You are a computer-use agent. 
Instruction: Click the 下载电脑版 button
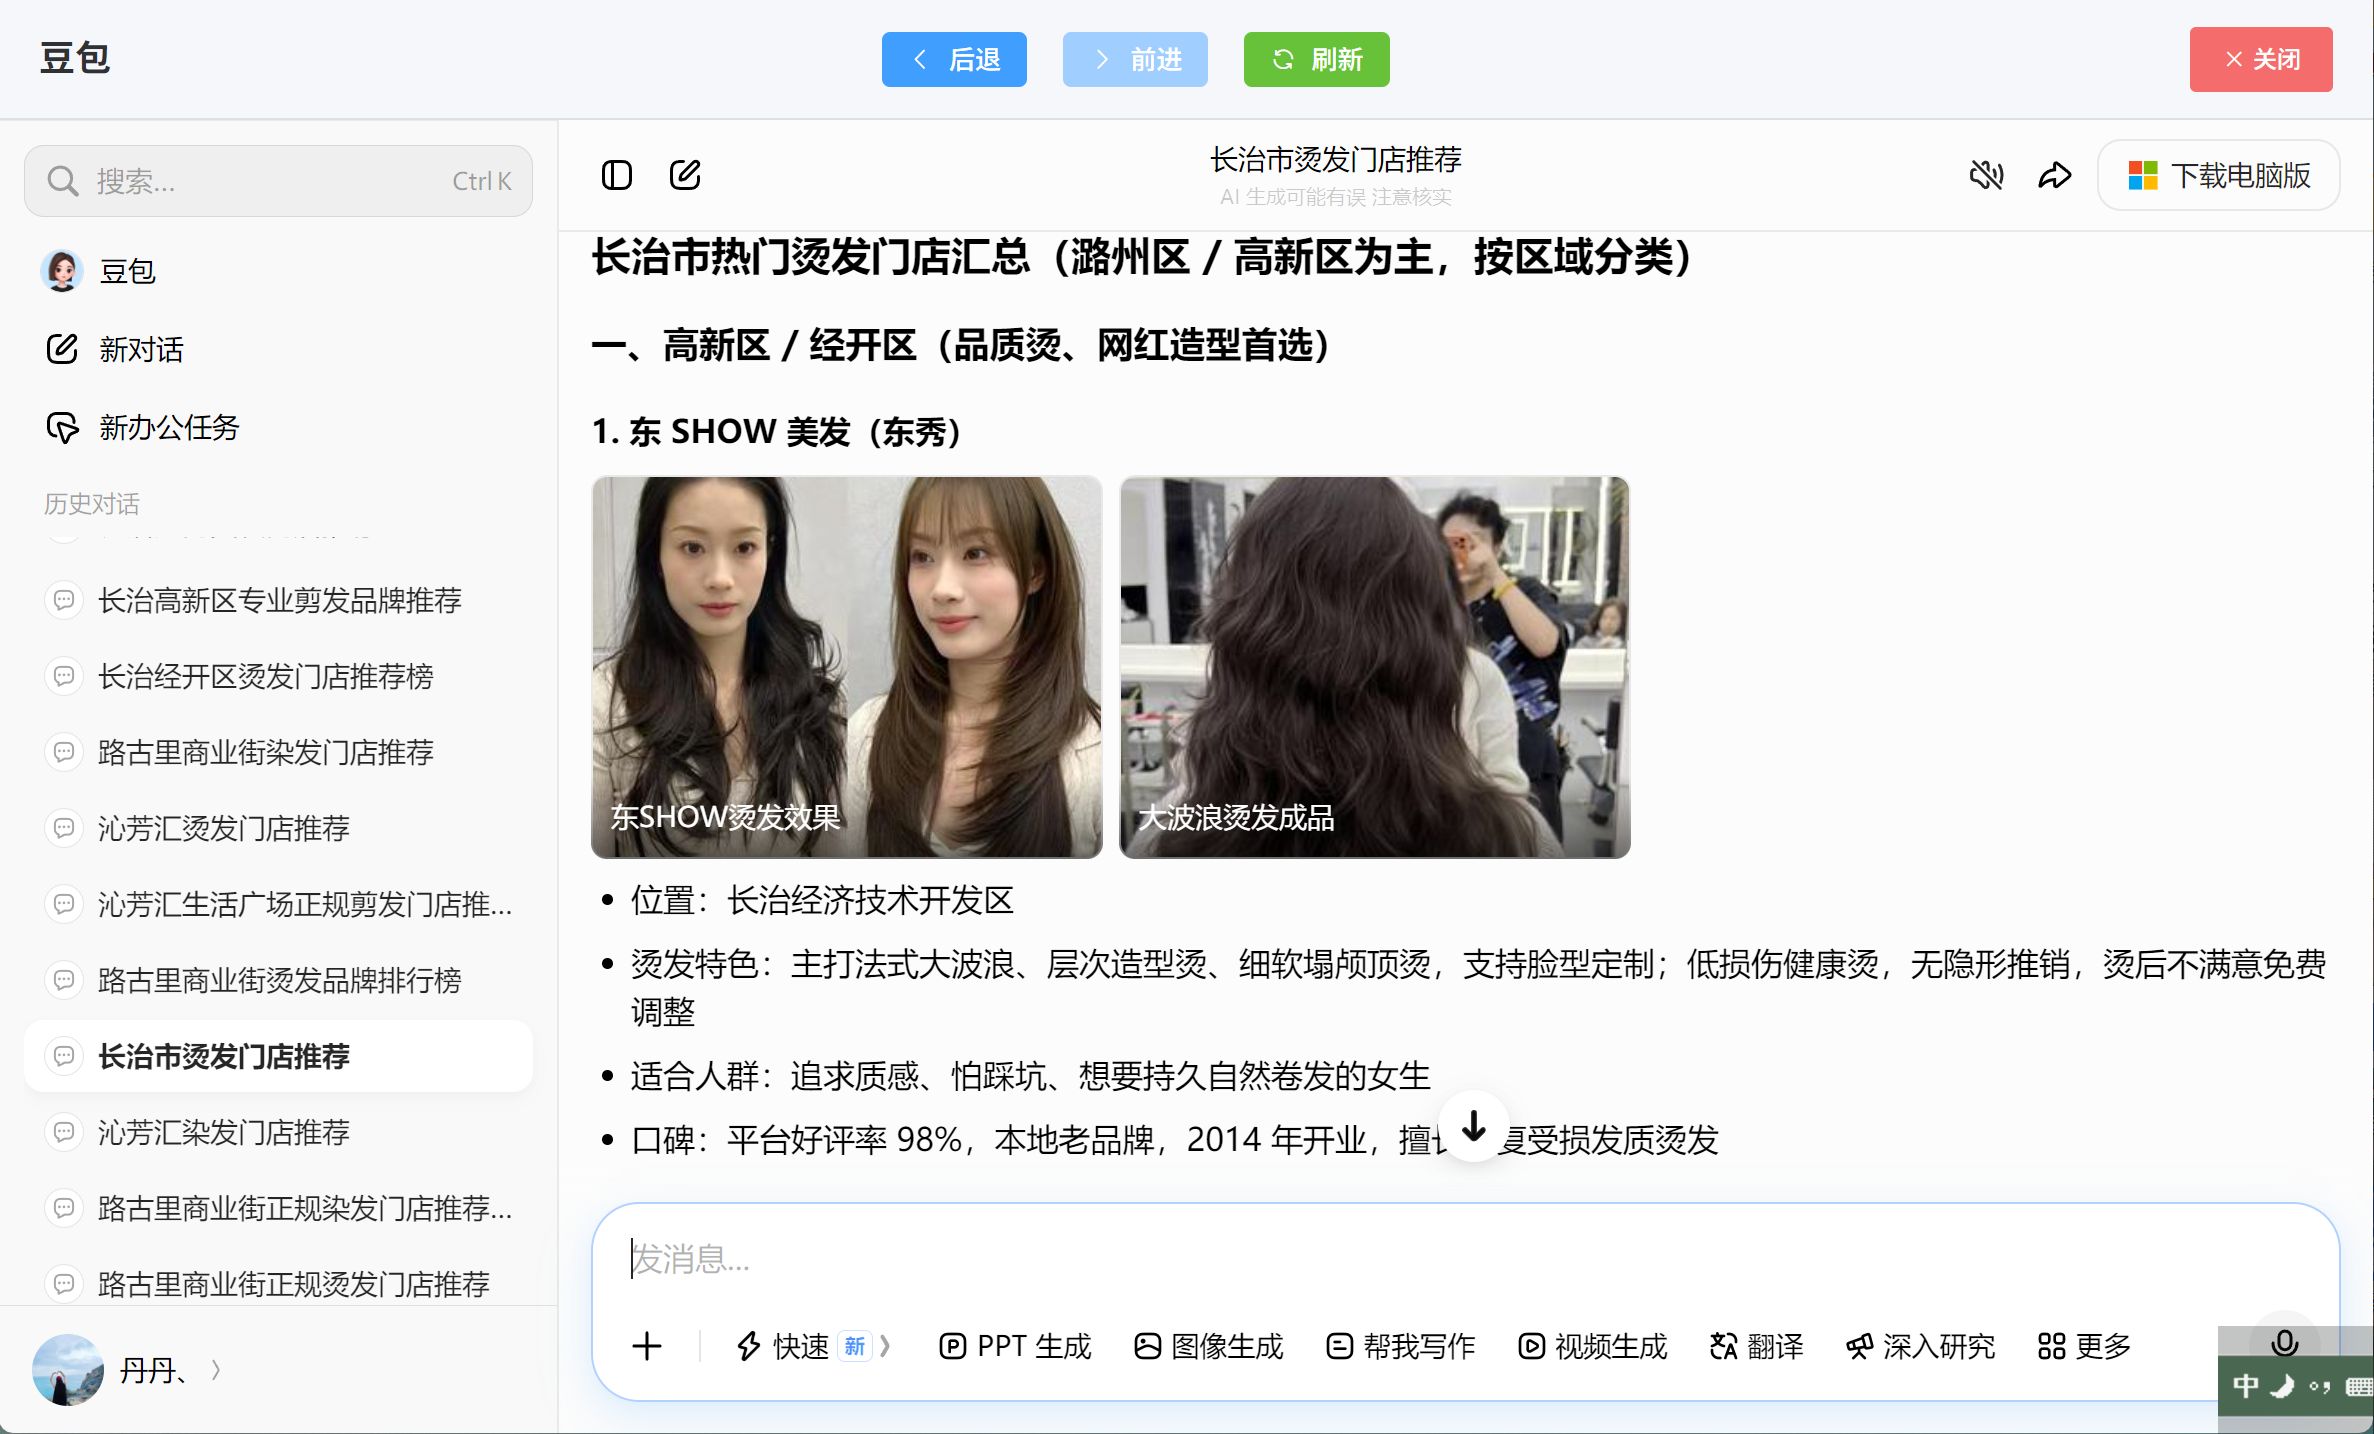point(2218,175)
